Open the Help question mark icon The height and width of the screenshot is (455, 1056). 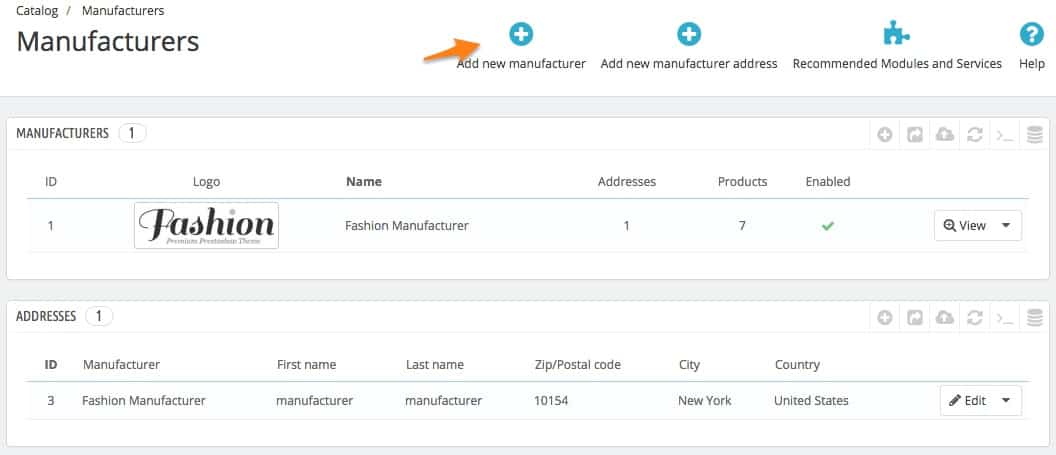[1032, 34]
